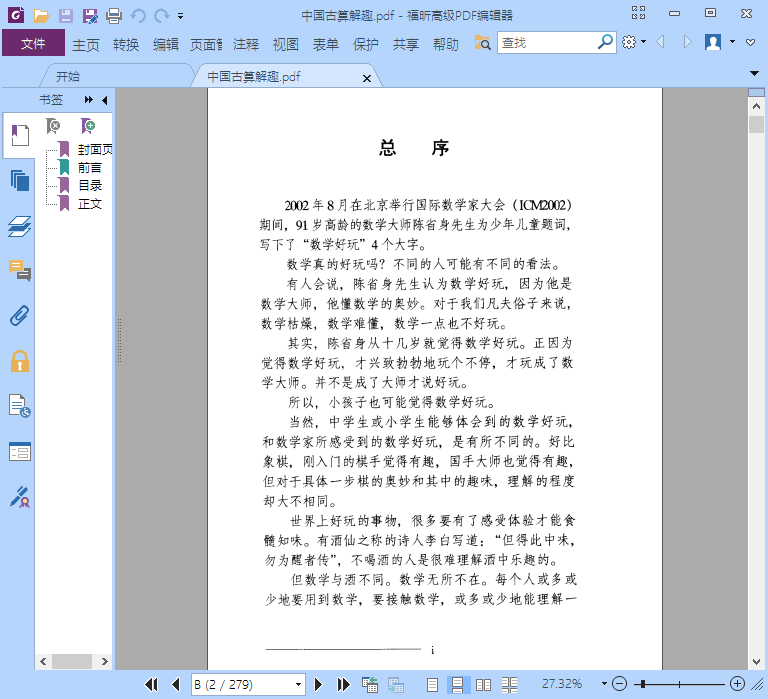Click the magnifier search button

coord(605,42)
